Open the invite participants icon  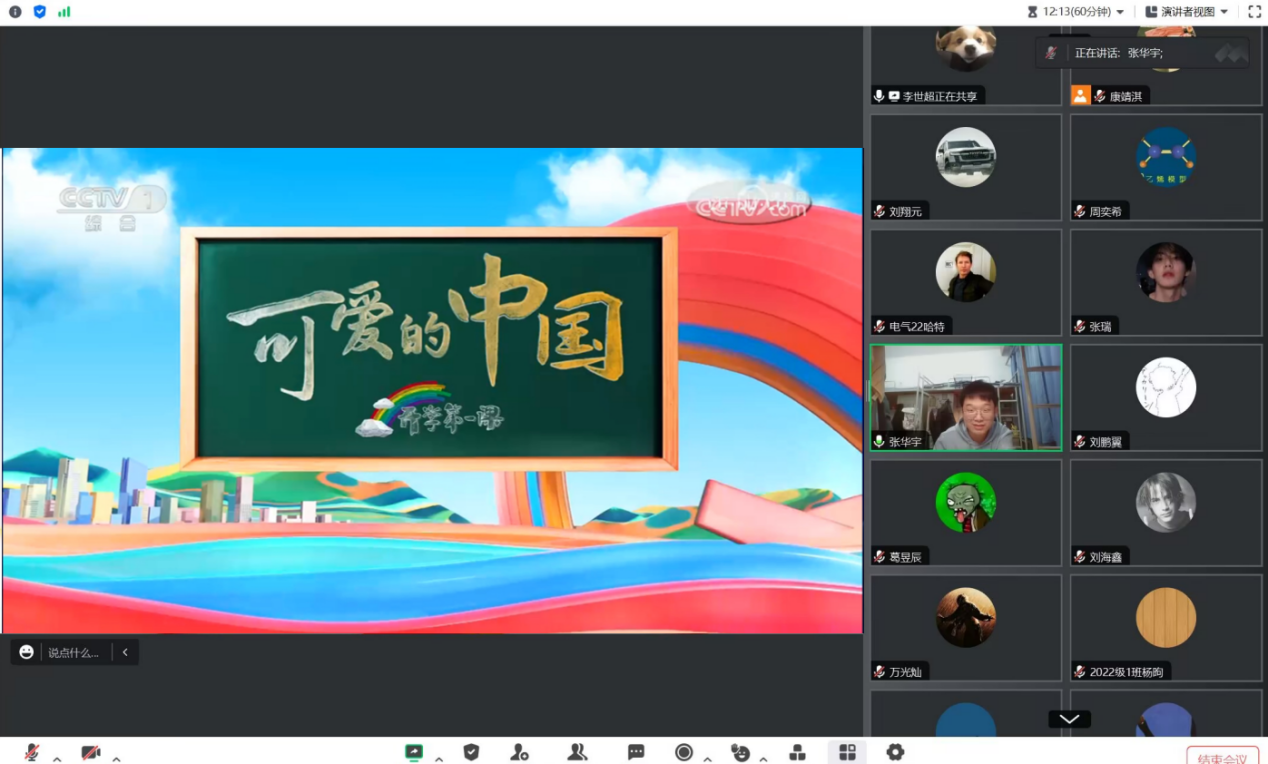(519, 752)
